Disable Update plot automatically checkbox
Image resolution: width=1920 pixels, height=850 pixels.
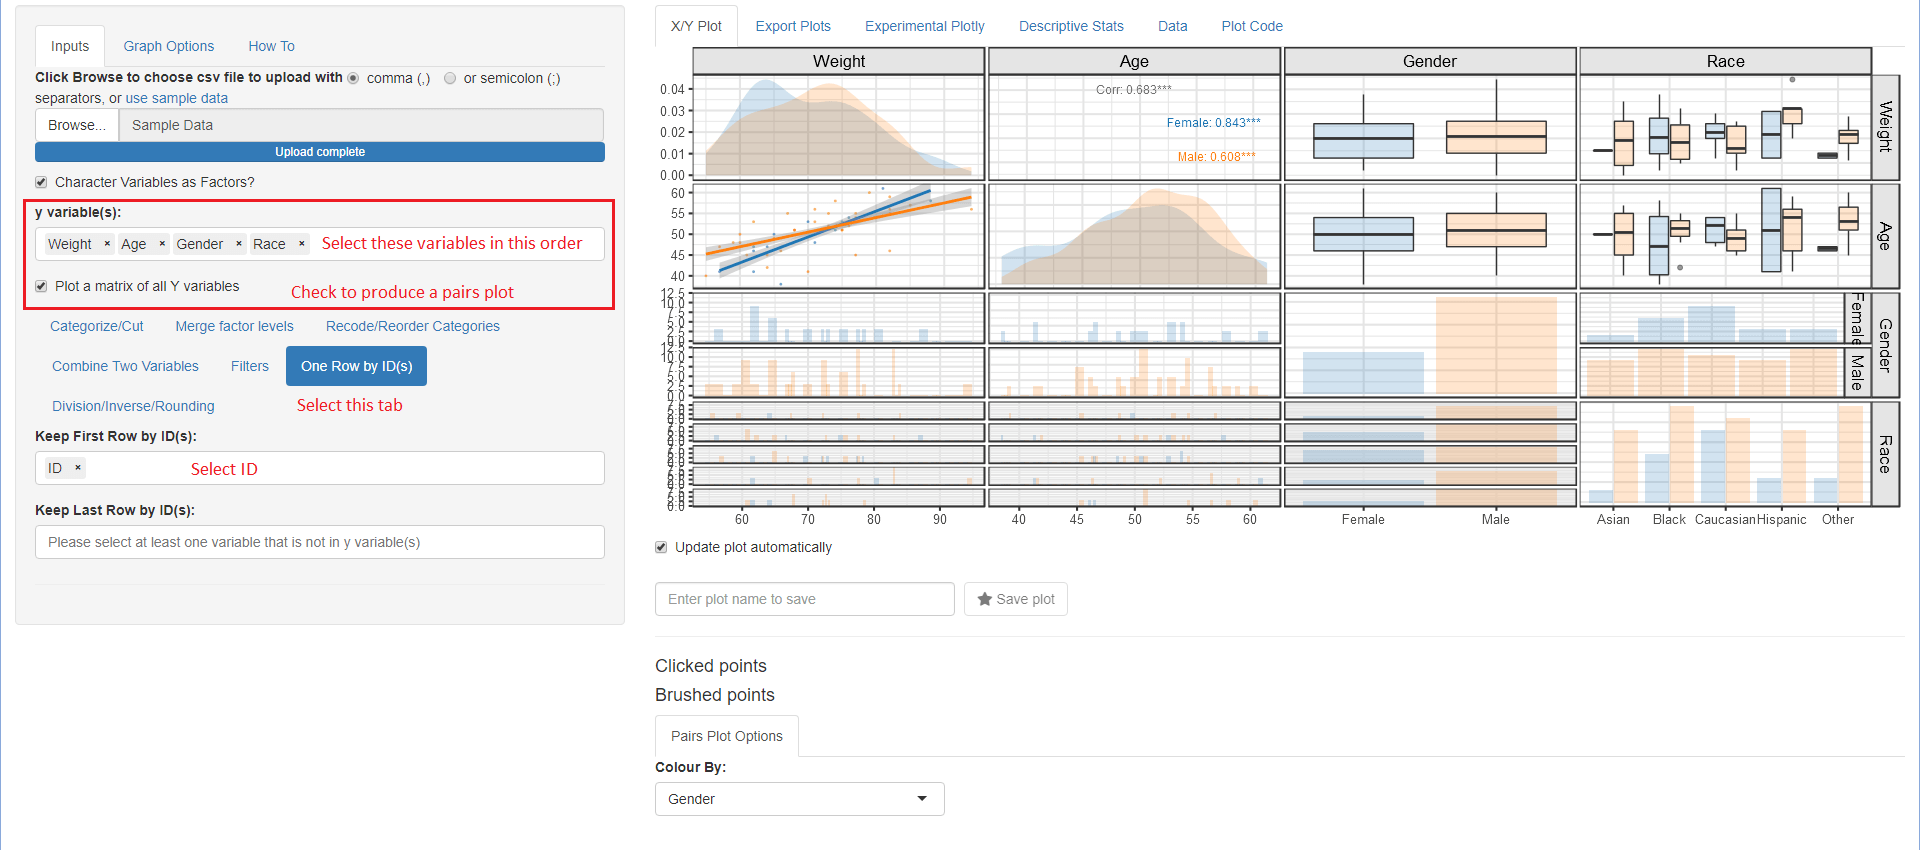point(661,547)
